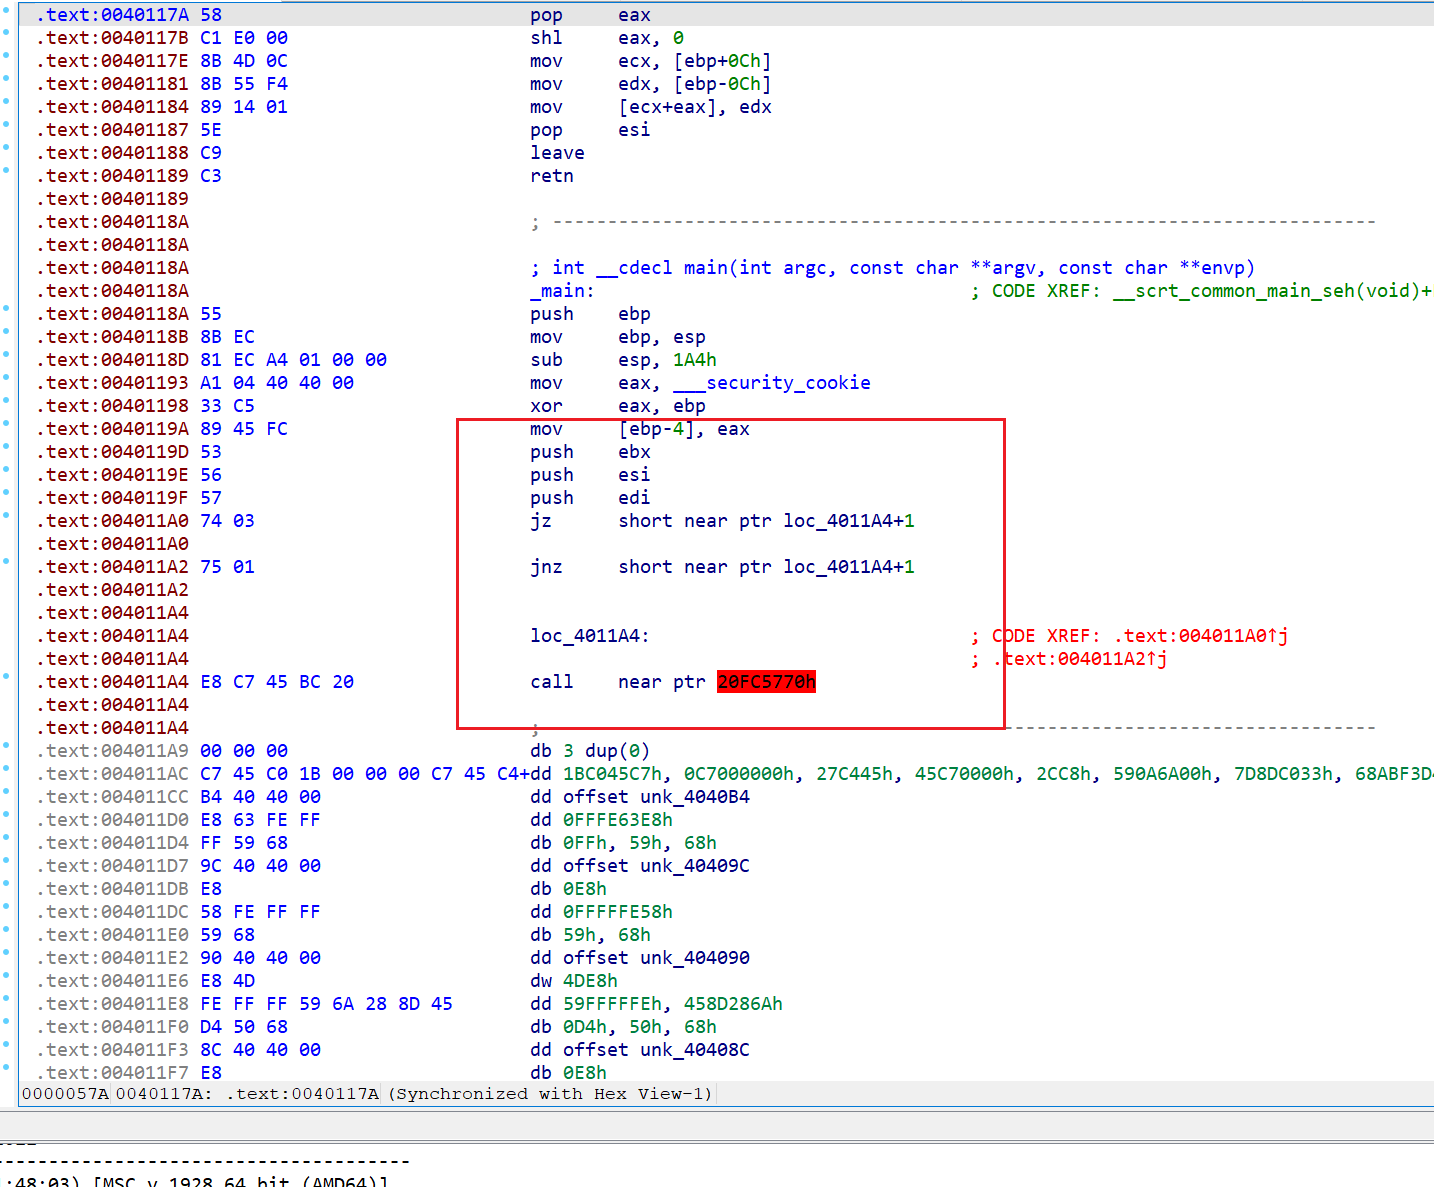The width and height of the screenshot is (1434, 1187).
Task: Click the 0FFh, 59h, 68h byte data
Action: click(x=640, y=843)
